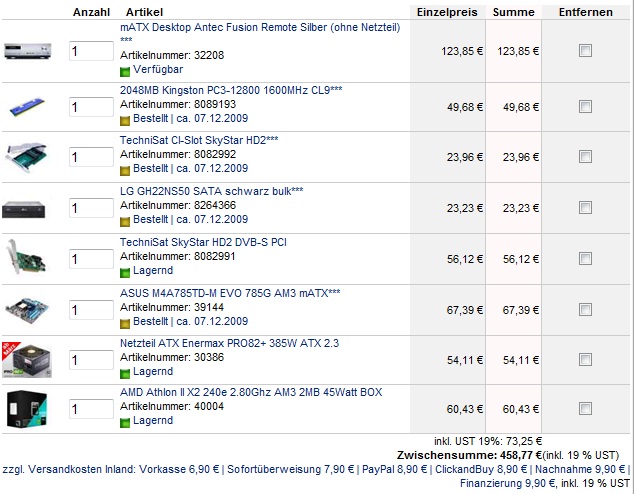Screen dimensions: 634x494
Task: Focus quantity field for Antec Fusion Remote
Action: [91, 51]
